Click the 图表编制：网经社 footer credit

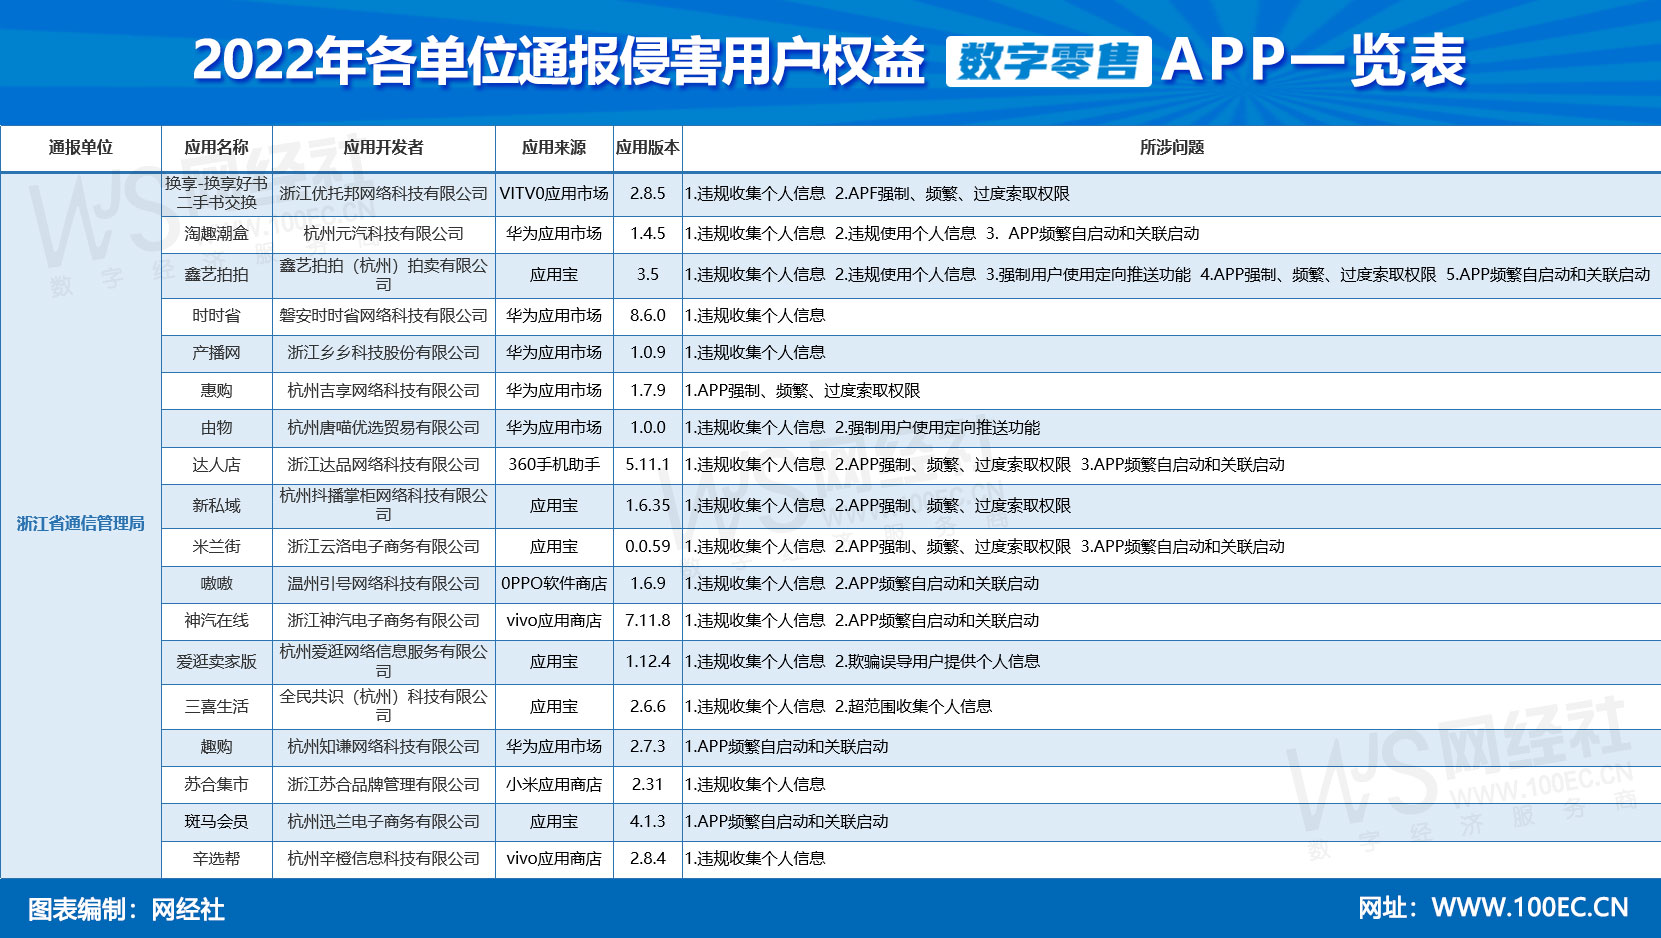coord(126,909)
